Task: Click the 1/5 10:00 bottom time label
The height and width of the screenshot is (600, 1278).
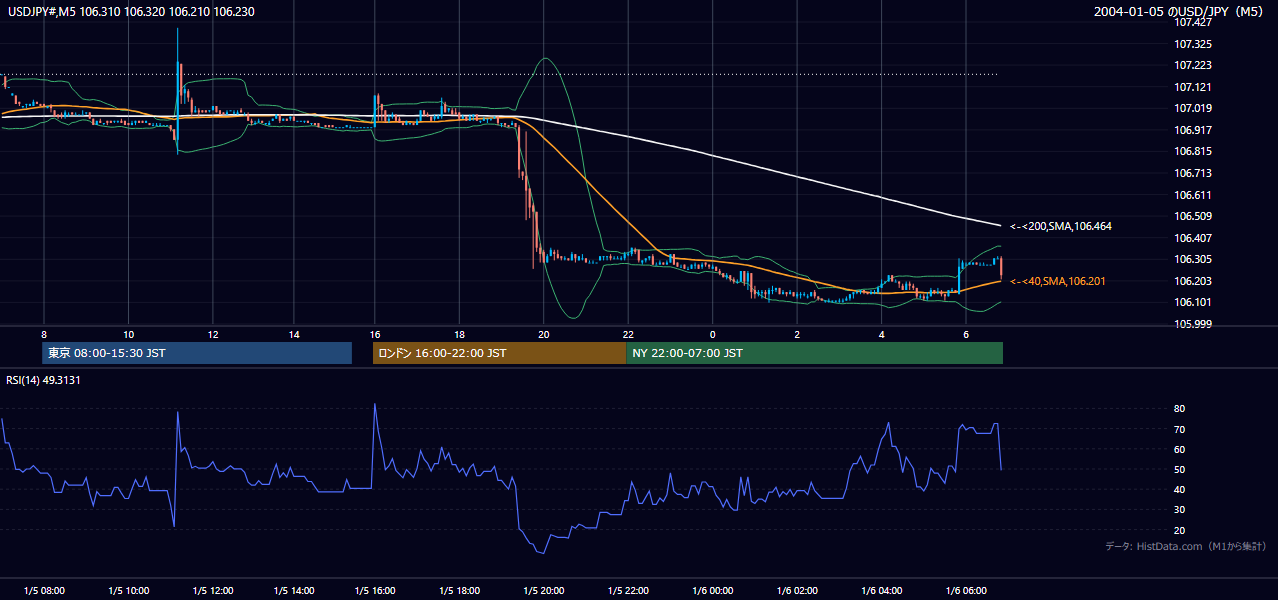Action: point(129,591)
